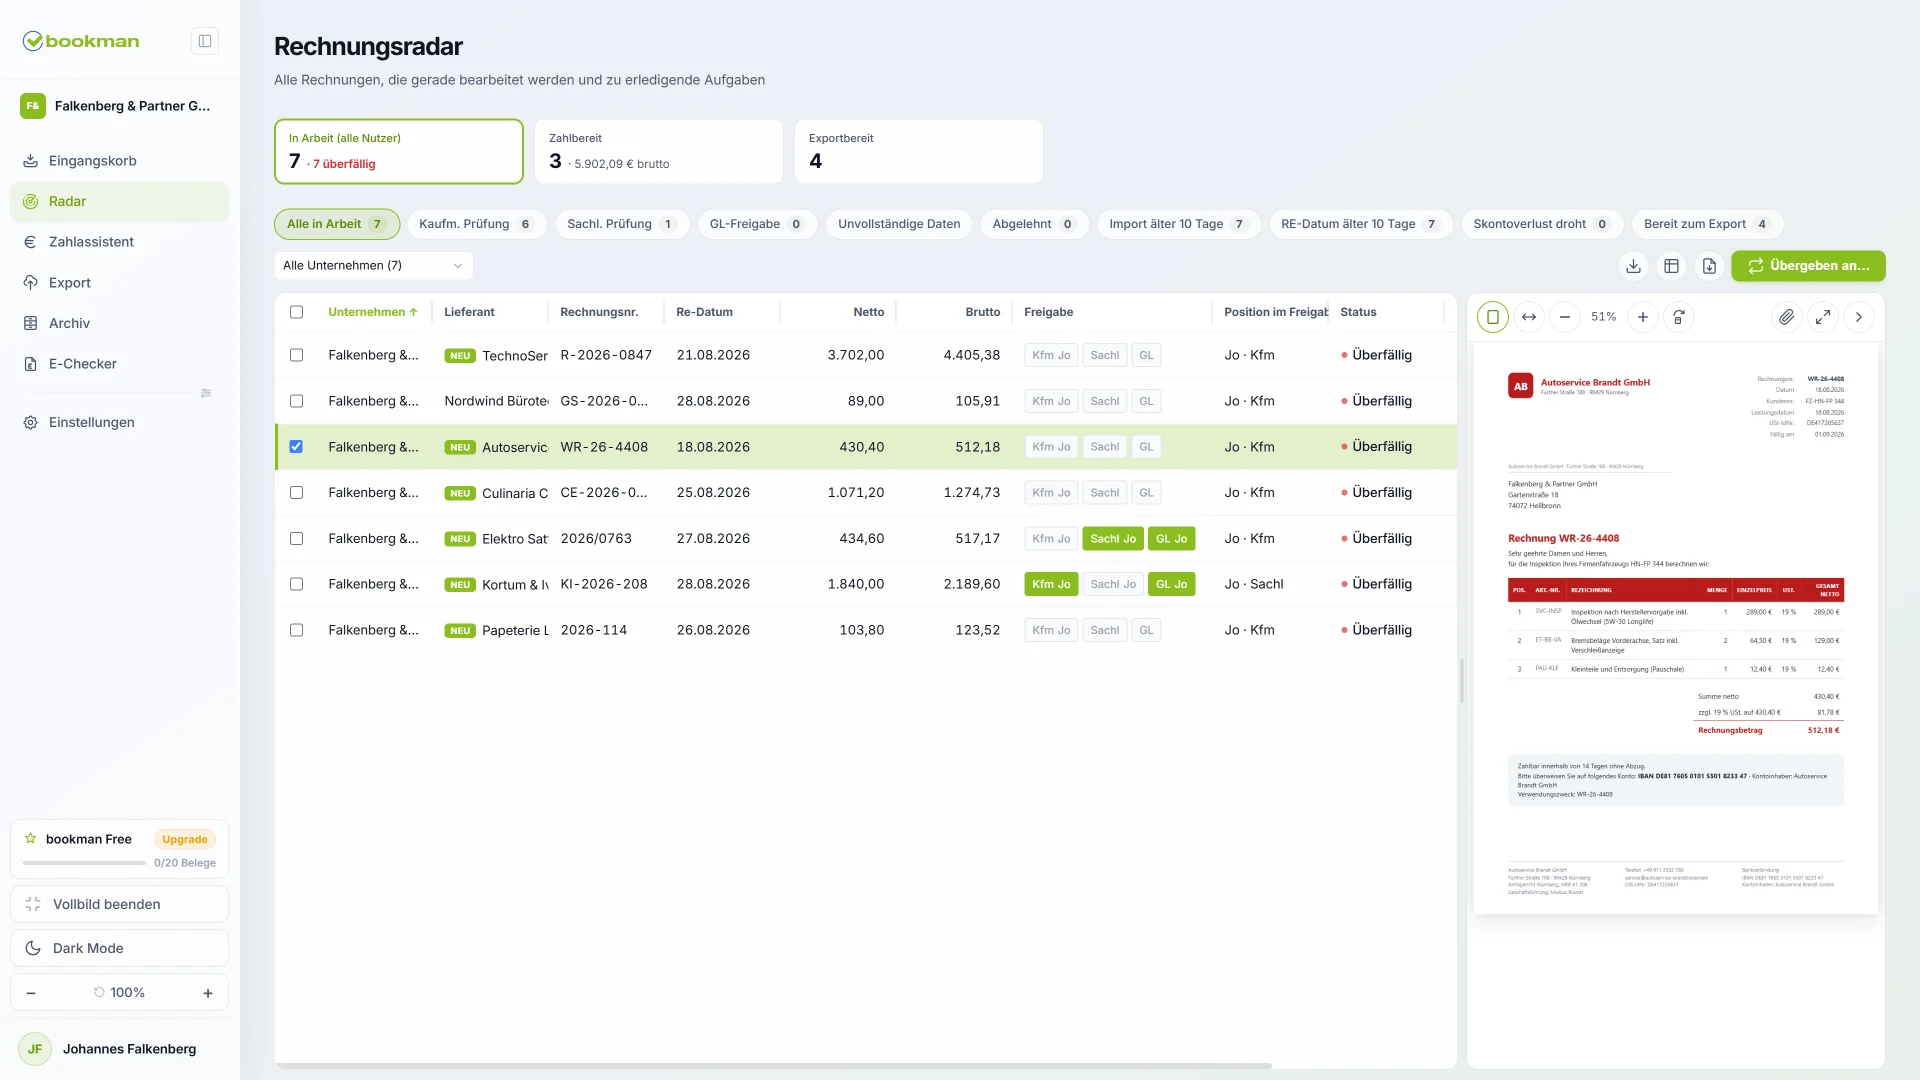1920x1080 pixels.
Task: Uncheck the Autoservice WR-26-4408 row checkbox
Action: (296, 447)
